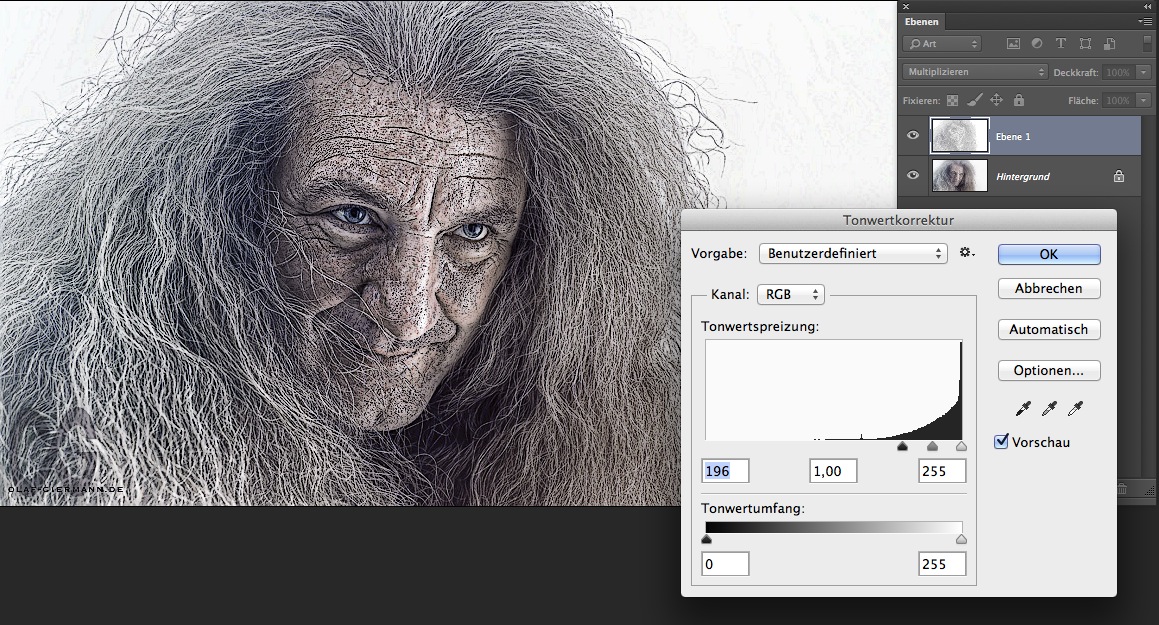Lock transparent pixels in Fixieren row

952,100
